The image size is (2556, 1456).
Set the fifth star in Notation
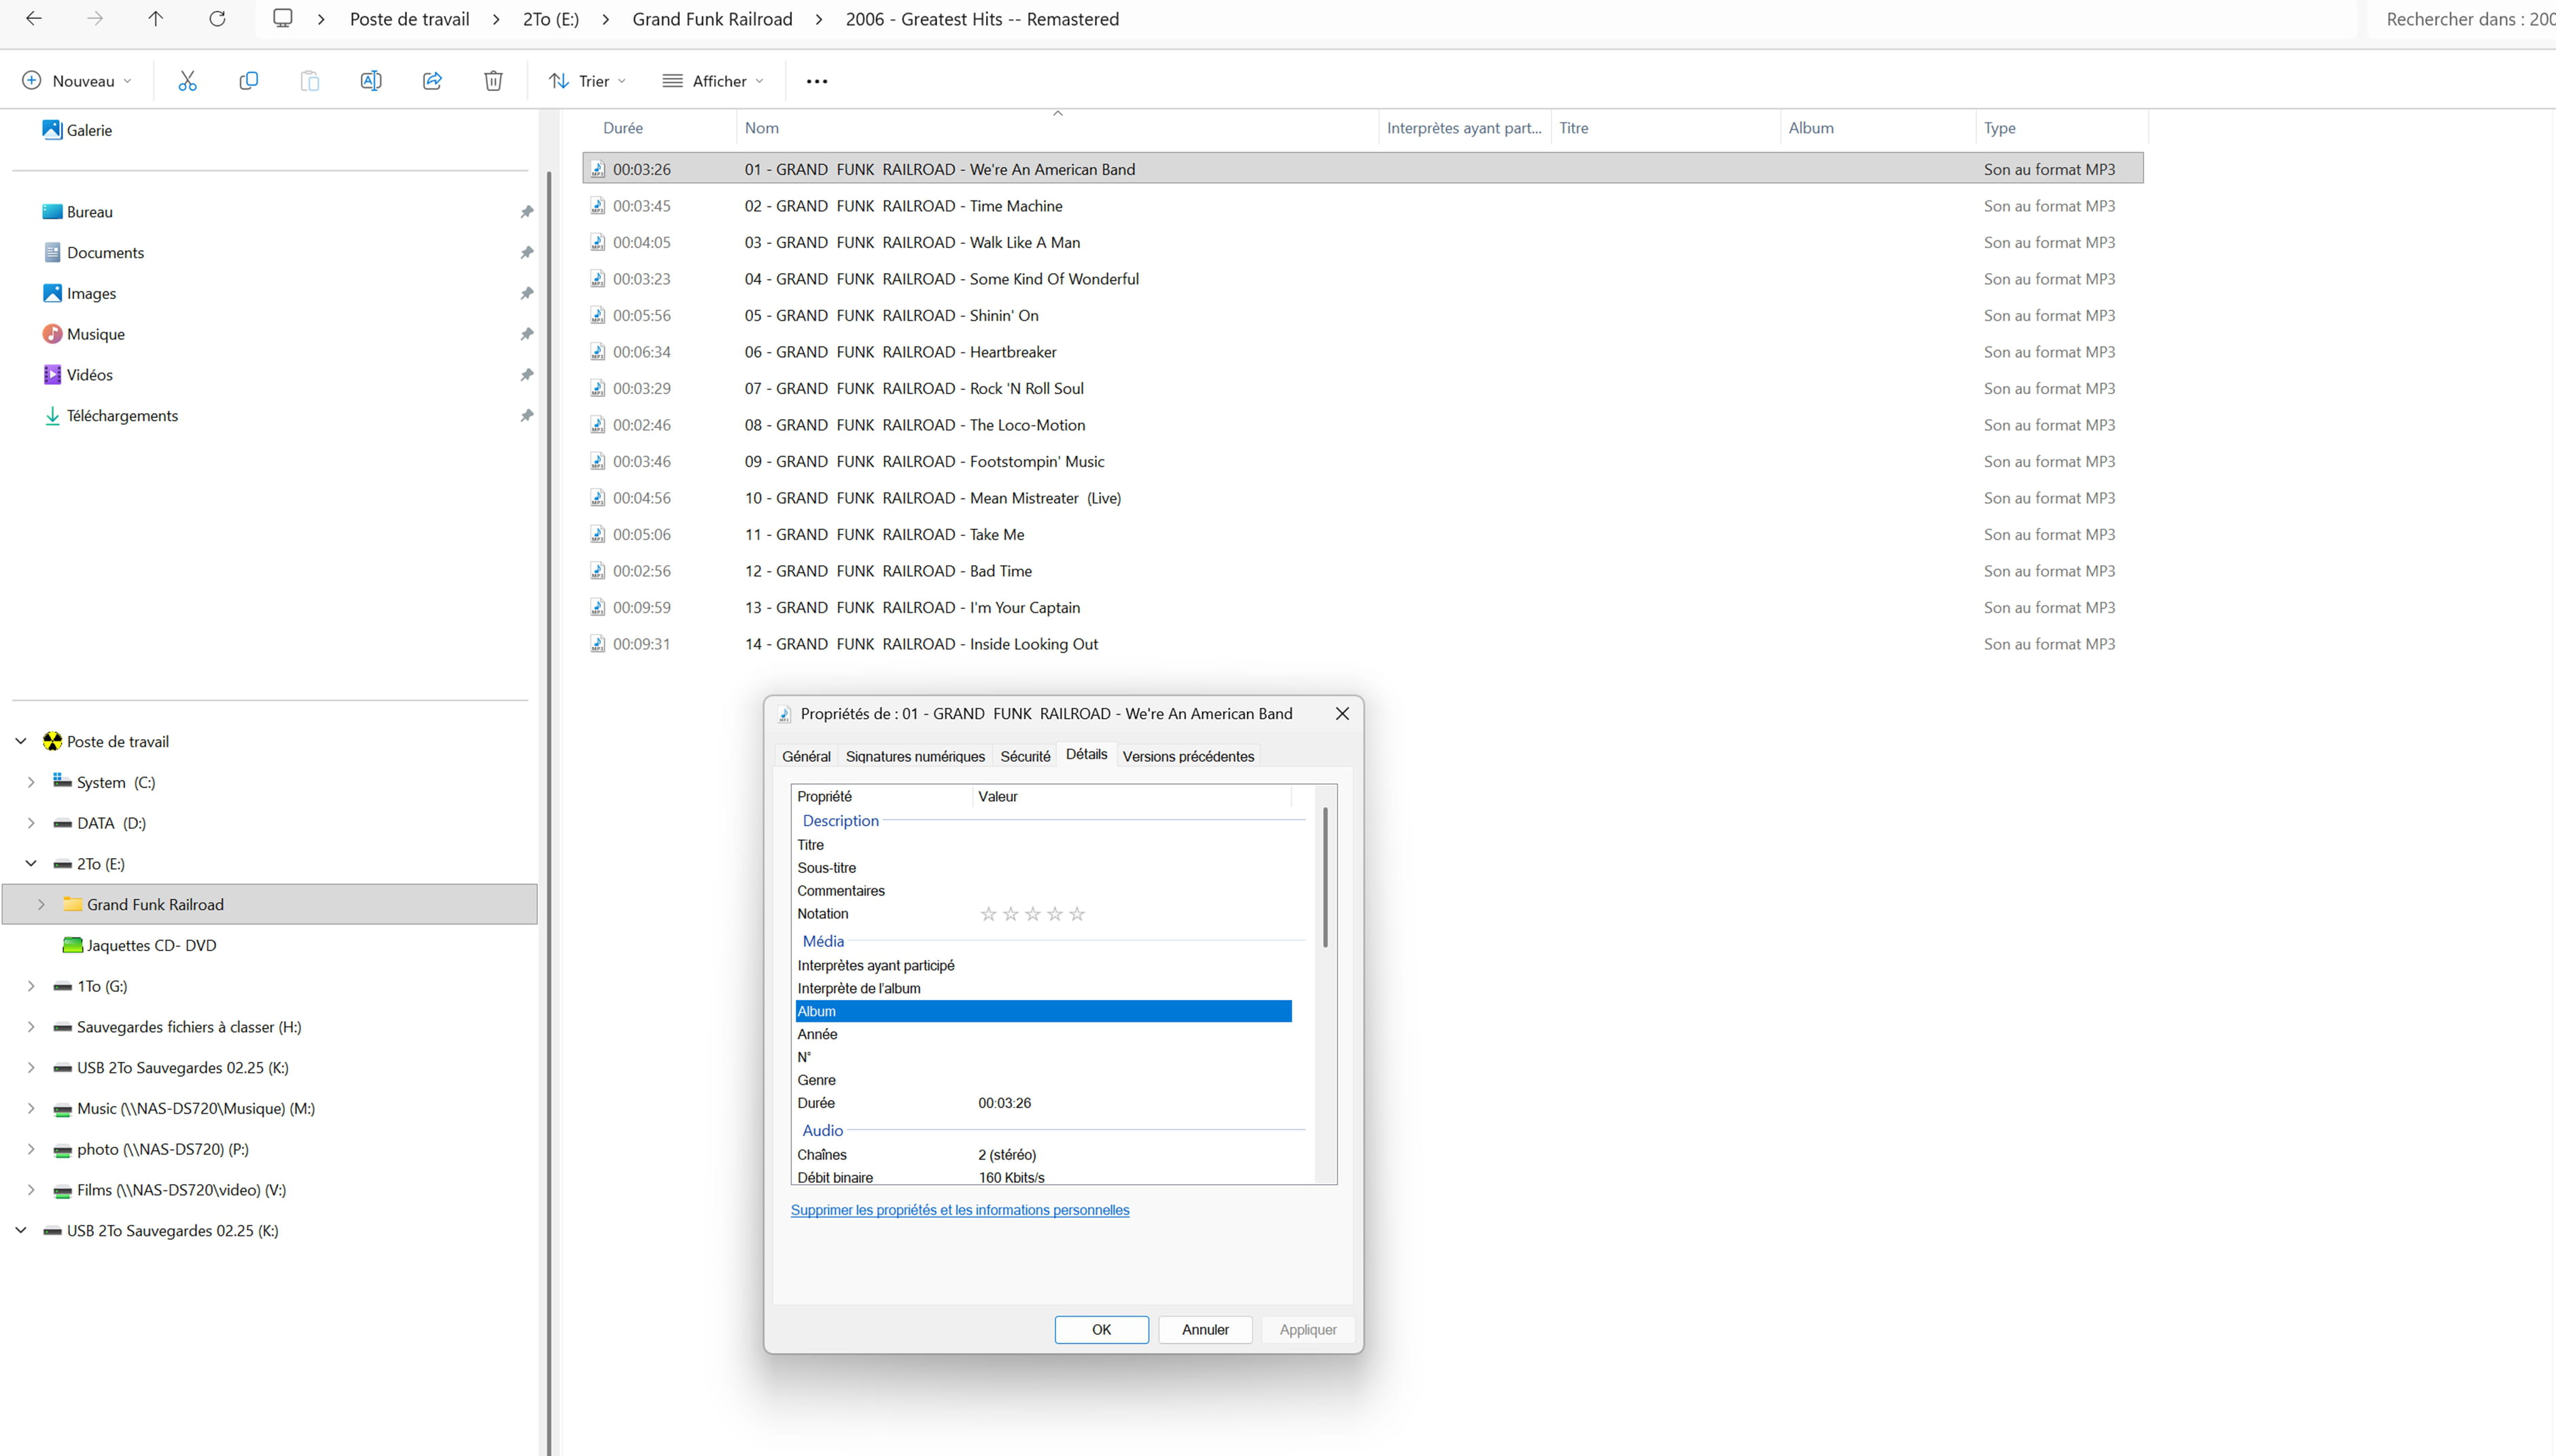[1077, 914]
